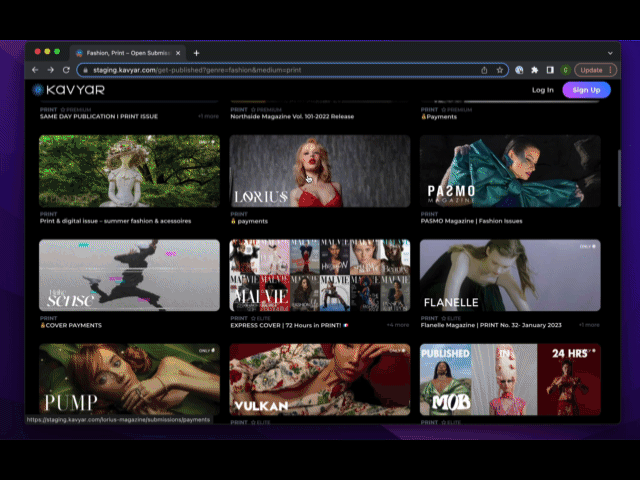
Task: Reload the page with refresh icon
Action: pos(66,70)
